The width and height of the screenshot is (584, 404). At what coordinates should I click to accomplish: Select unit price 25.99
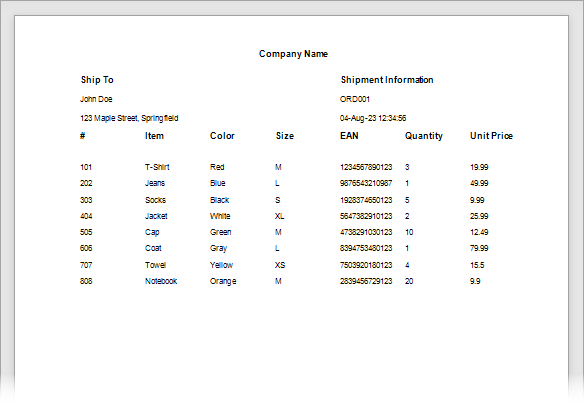tap(479, 216)
